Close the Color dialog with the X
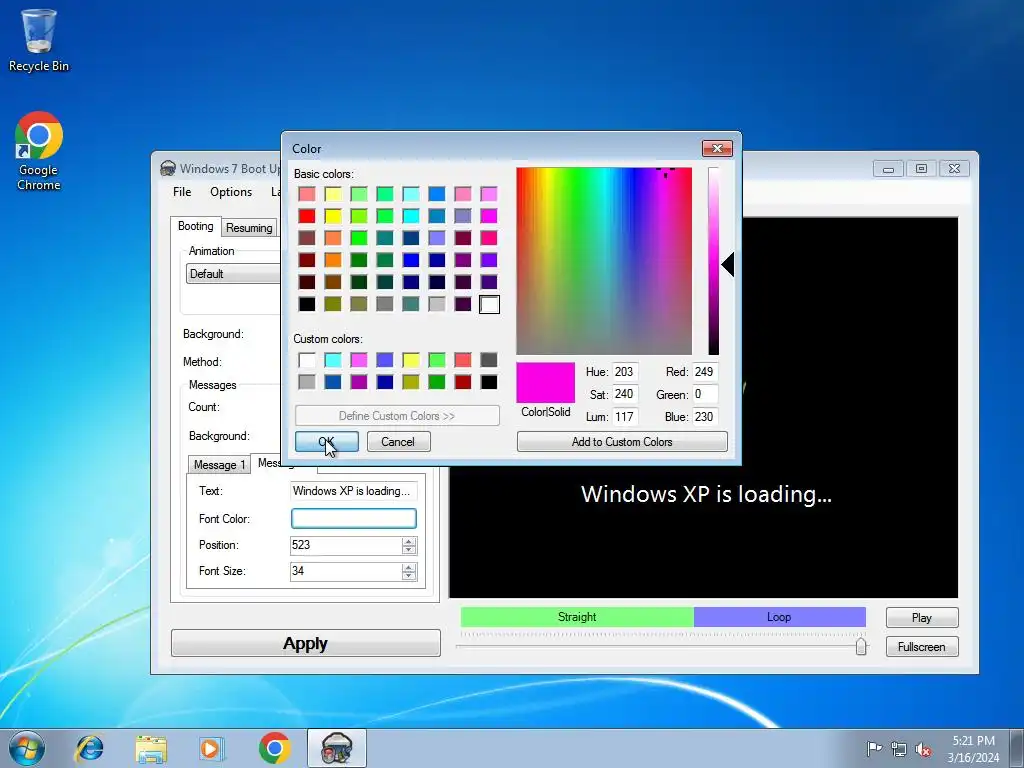1024x768 pixels. pyautogui.click(x=717, y=148)
